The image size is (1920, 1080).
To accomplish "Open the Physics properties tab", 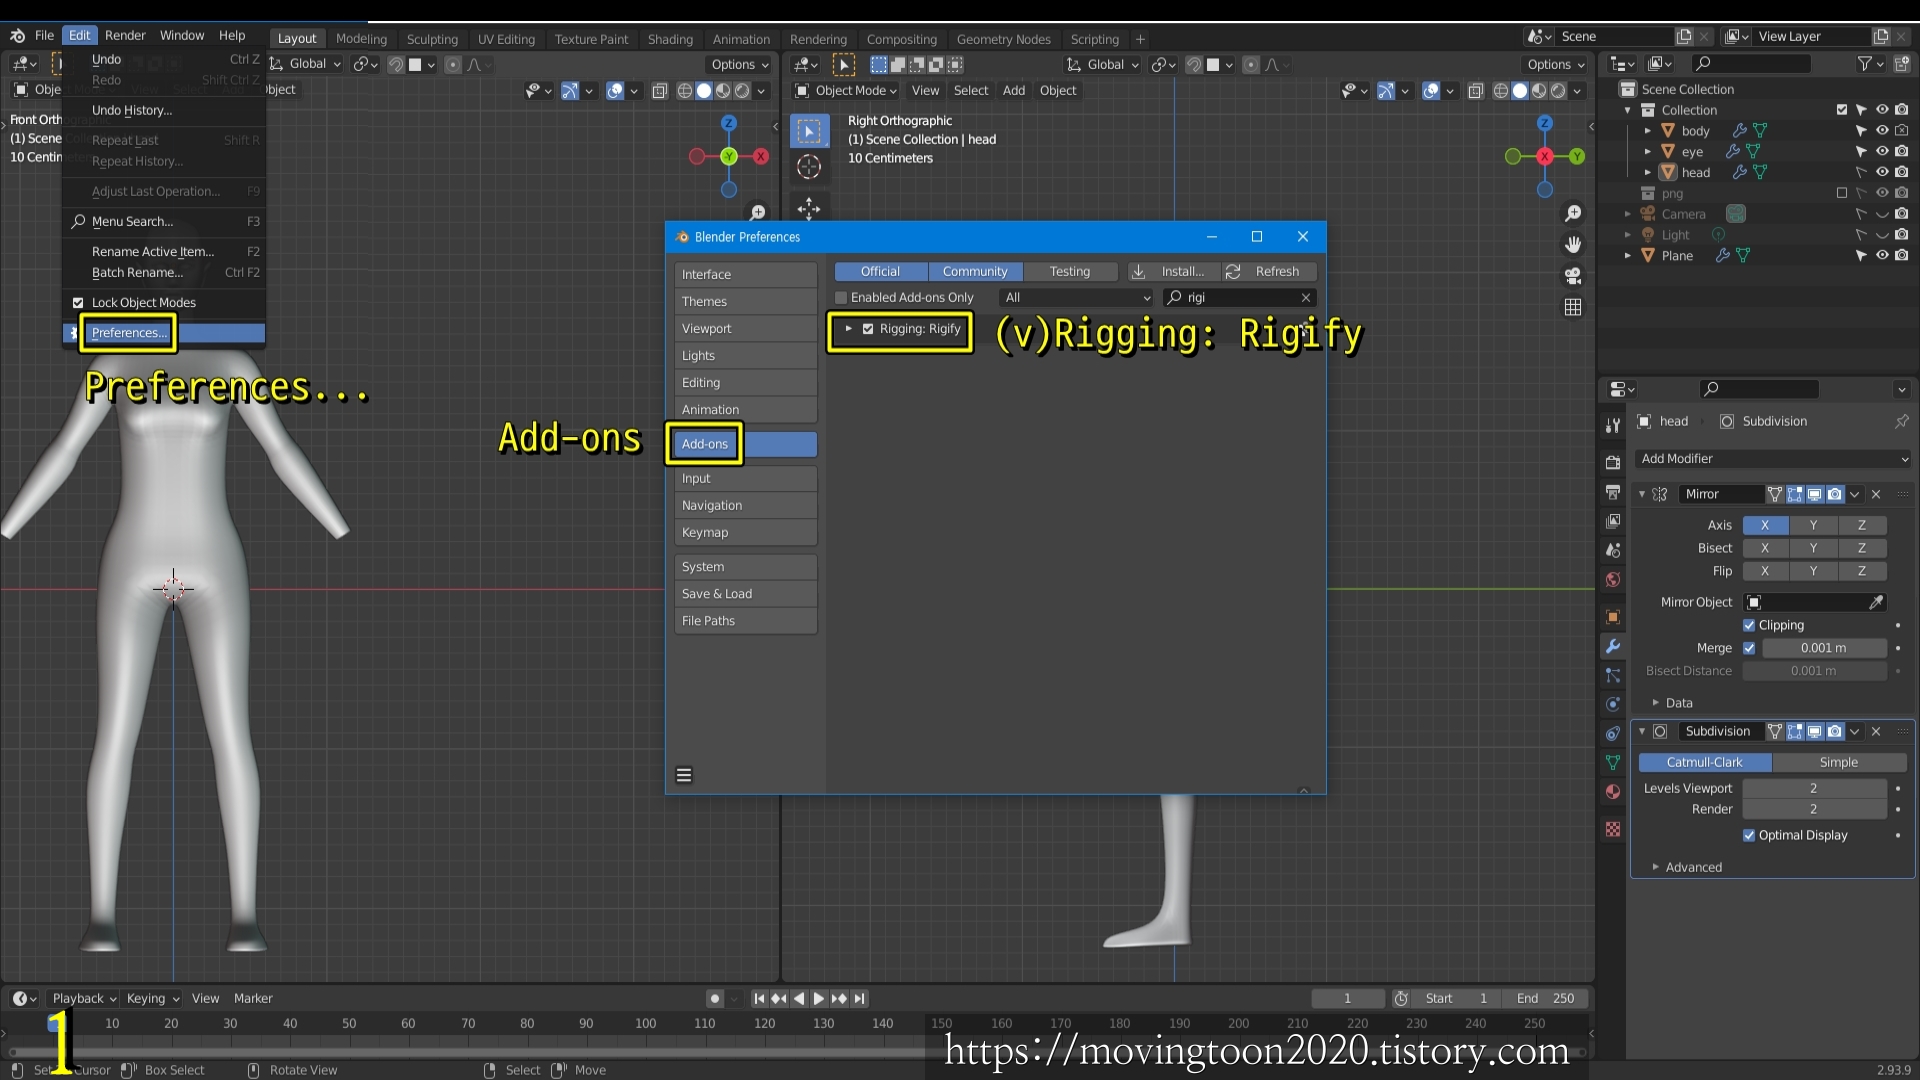I will tap(1612, 704).
